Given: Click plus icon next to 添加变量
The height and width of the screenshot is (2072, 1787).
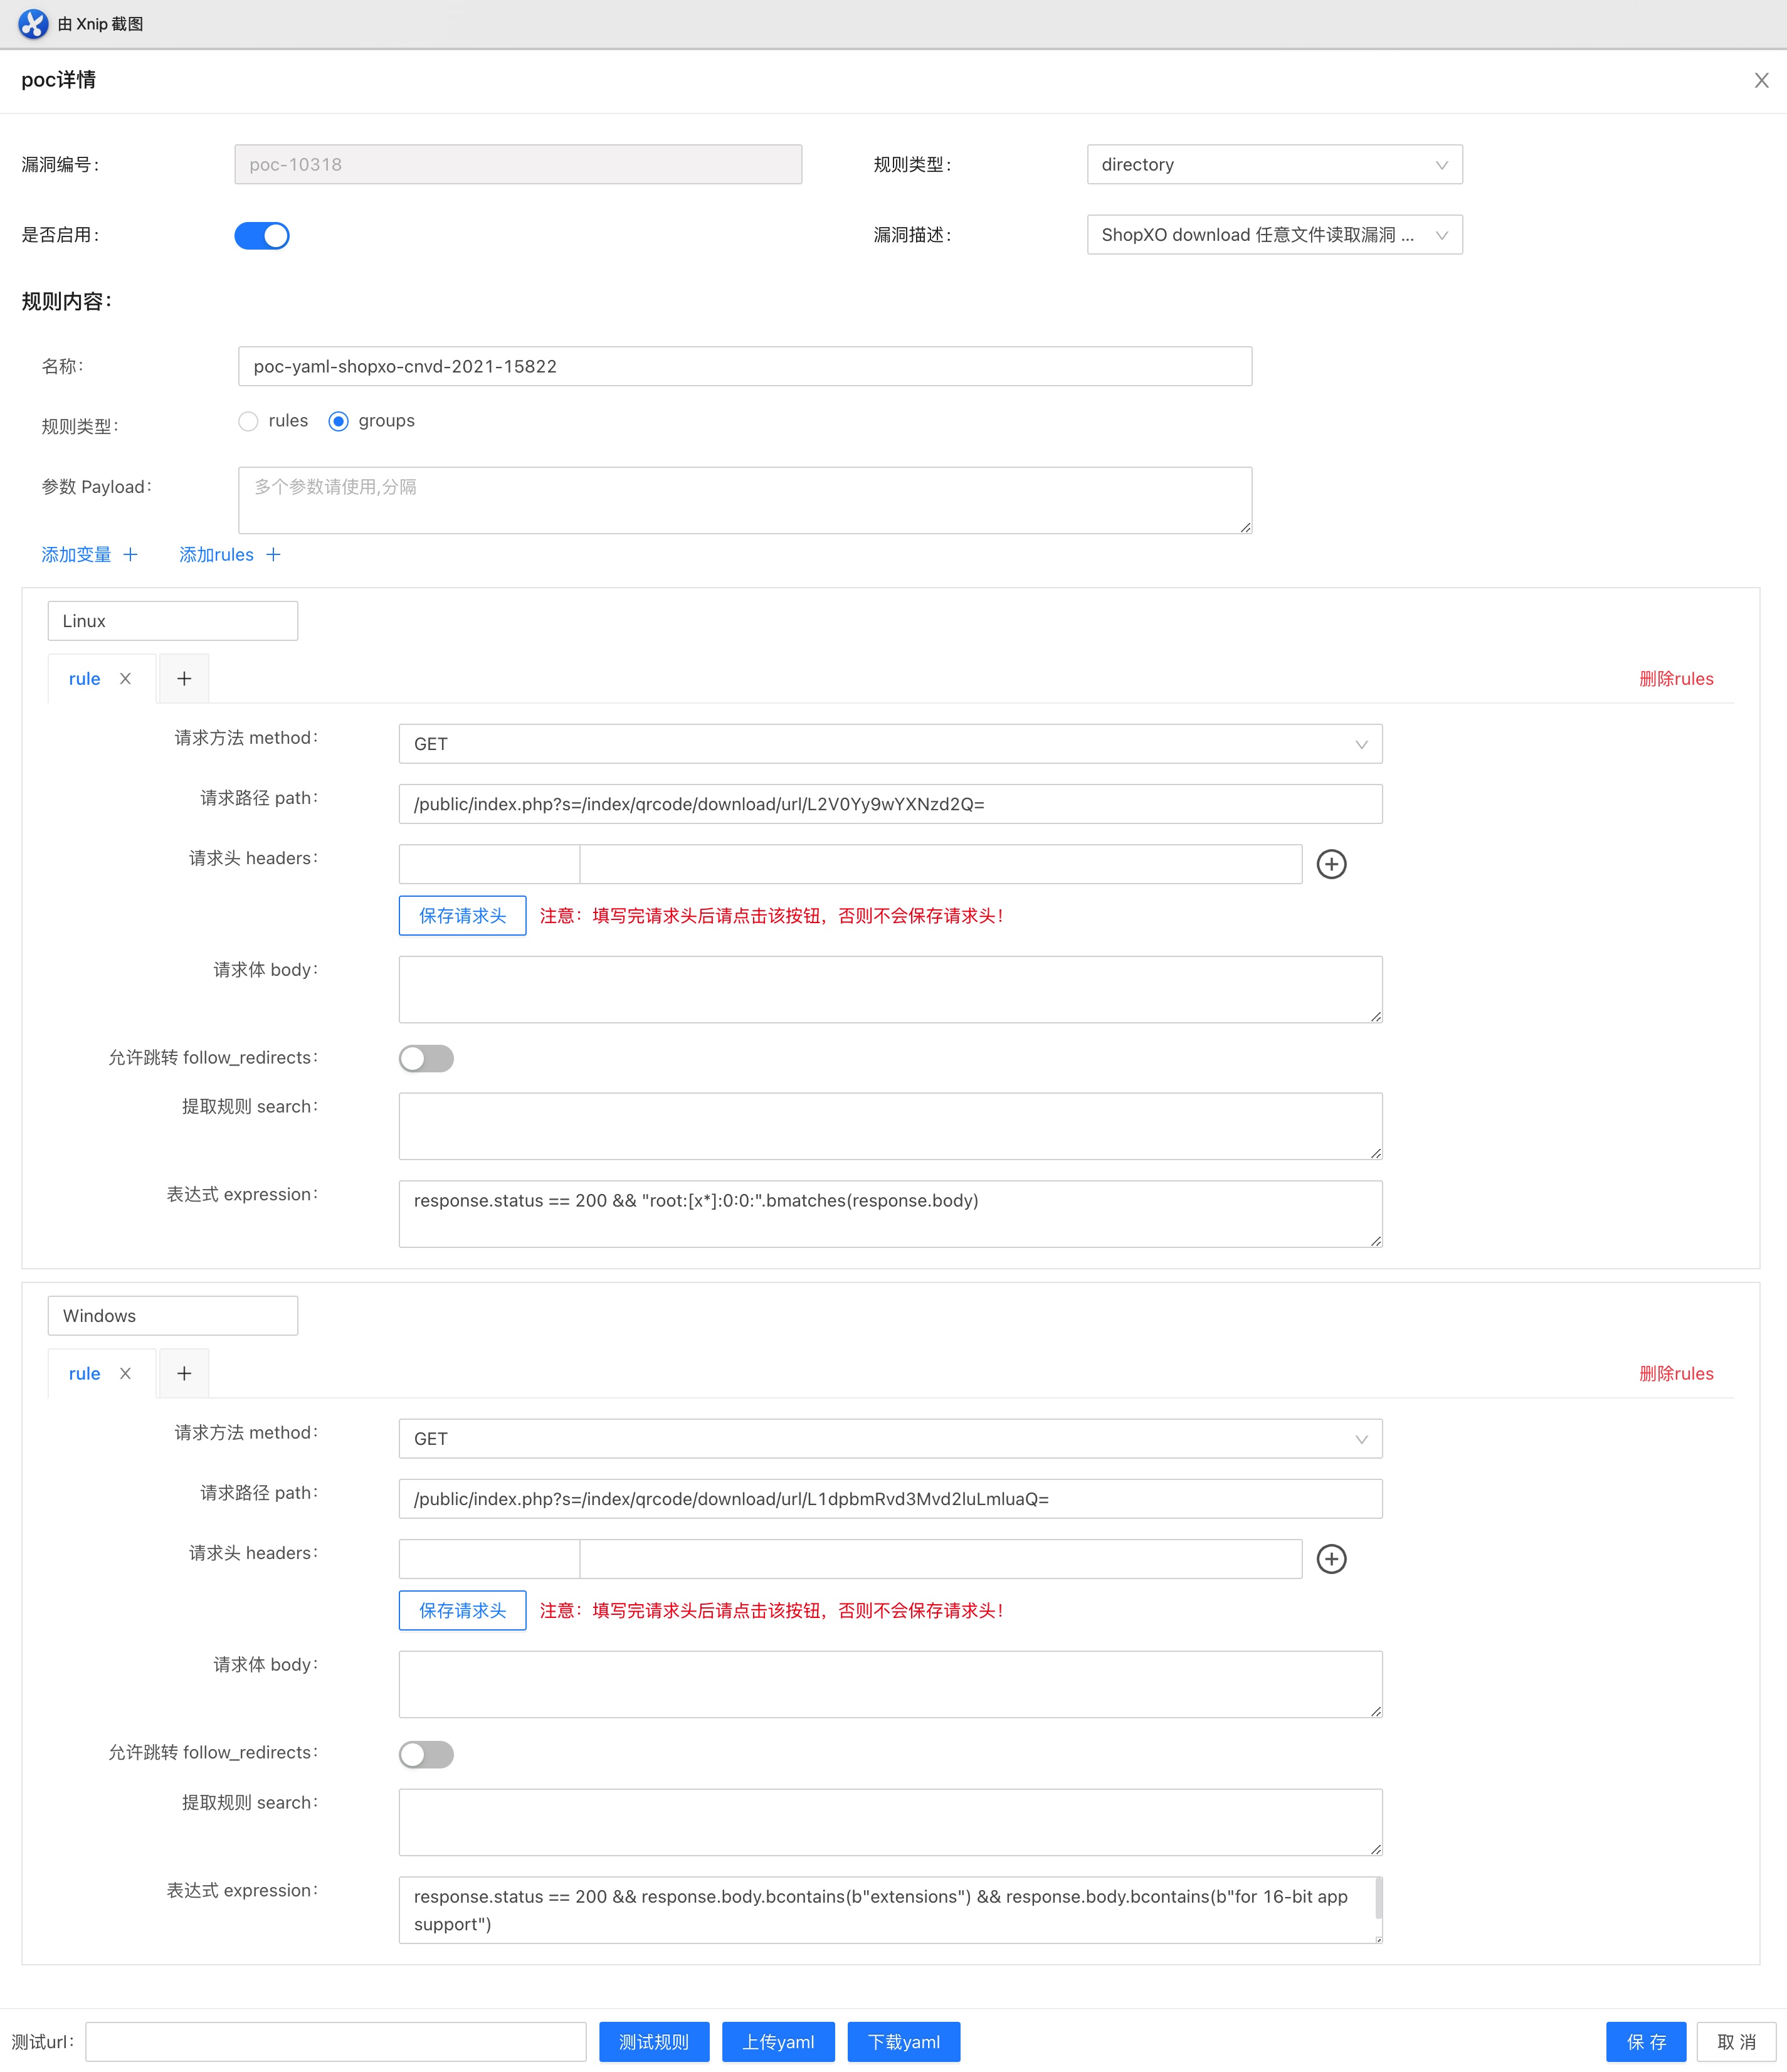Looking at the screenshot, I should (x=130, y=555).
